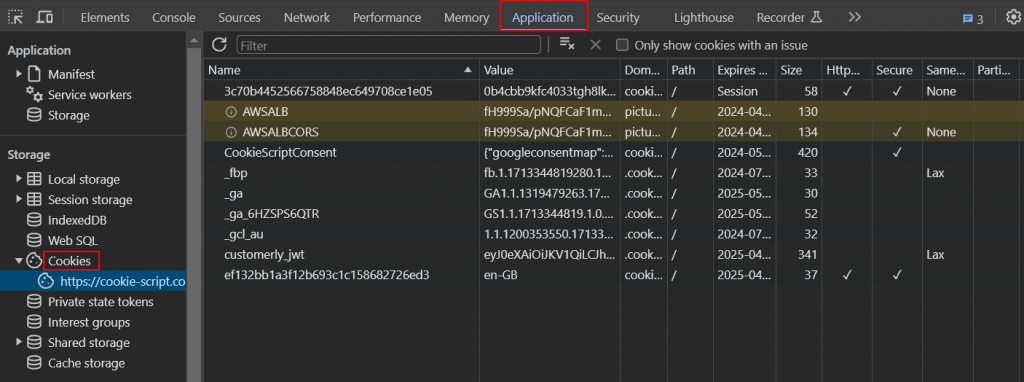Open the Lighthouse tab
Viewport: 1024px width, 382px height.
click(x=703, y=18)
